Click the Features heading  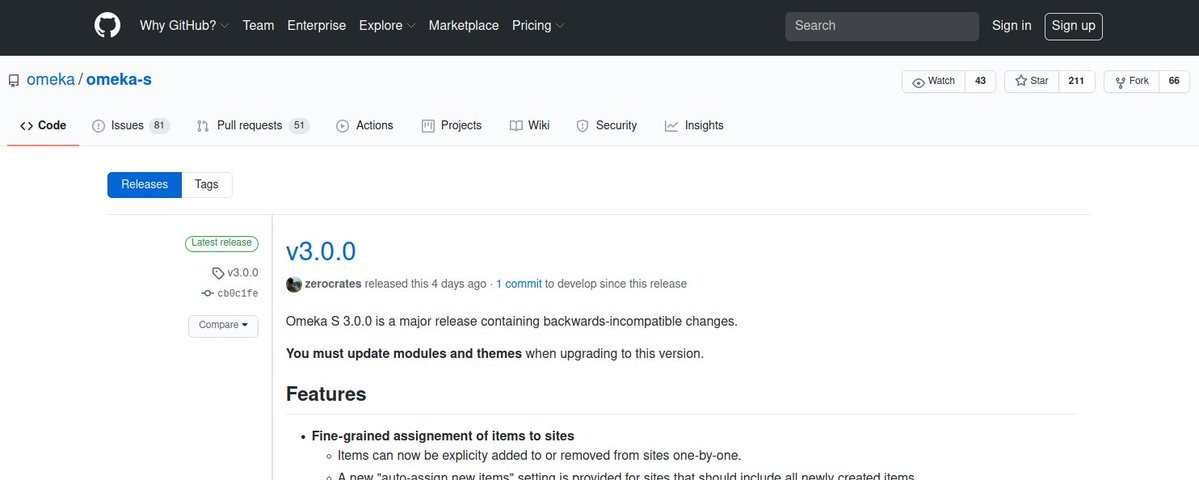(327, 394)
